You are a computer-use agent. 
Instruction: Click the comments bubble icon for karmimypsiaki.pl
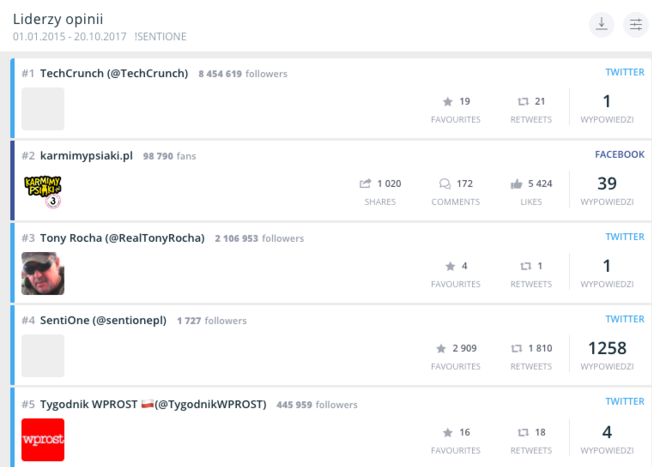(444, 184)
